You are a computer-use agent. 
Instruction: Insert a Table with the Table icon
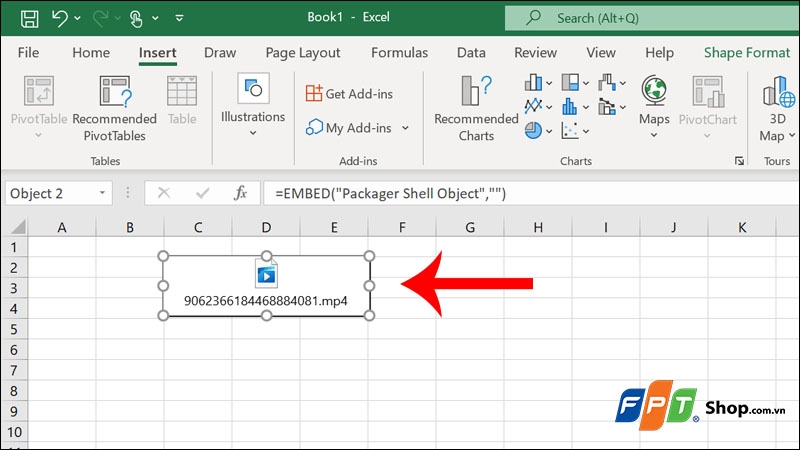(182, 91)
